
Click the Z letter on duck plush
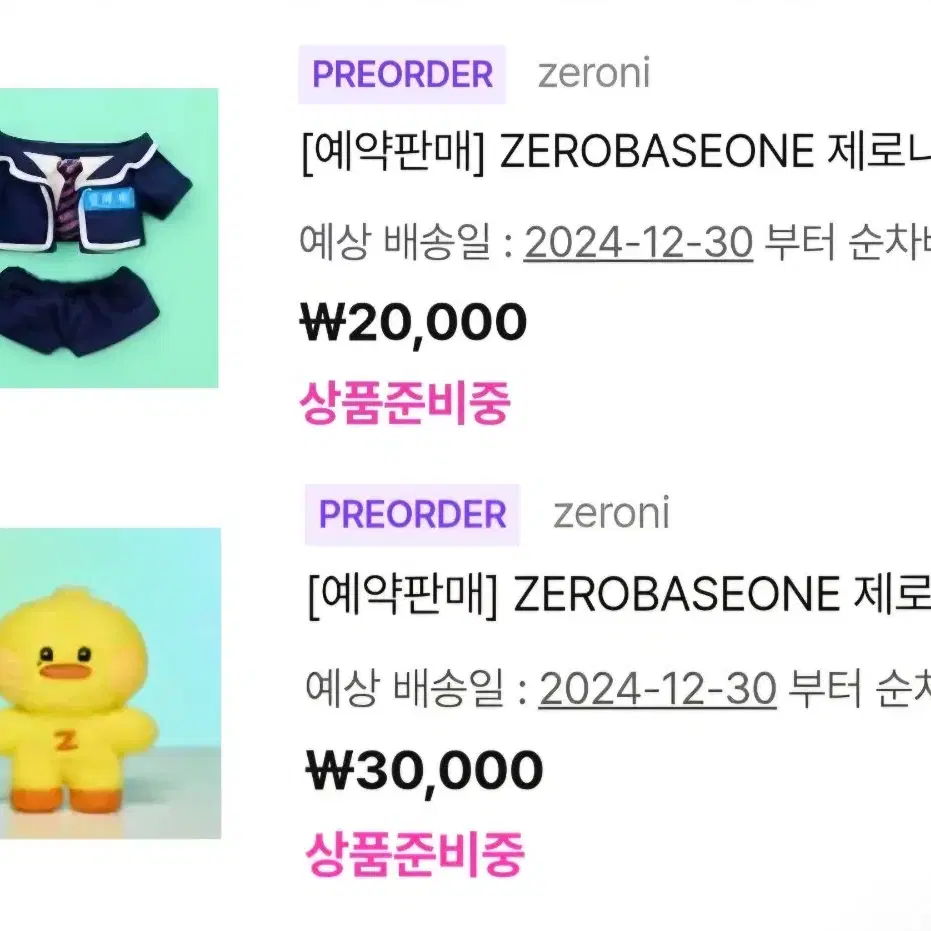click(x=65, y=741)
